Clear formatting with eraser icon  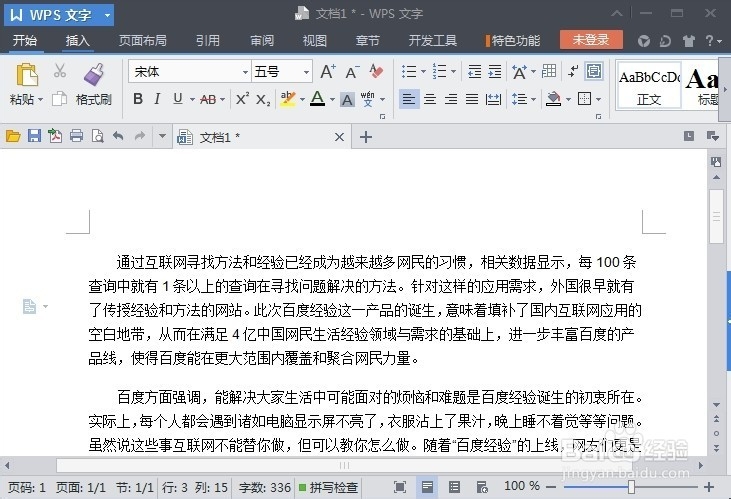[x=376, y=71]
